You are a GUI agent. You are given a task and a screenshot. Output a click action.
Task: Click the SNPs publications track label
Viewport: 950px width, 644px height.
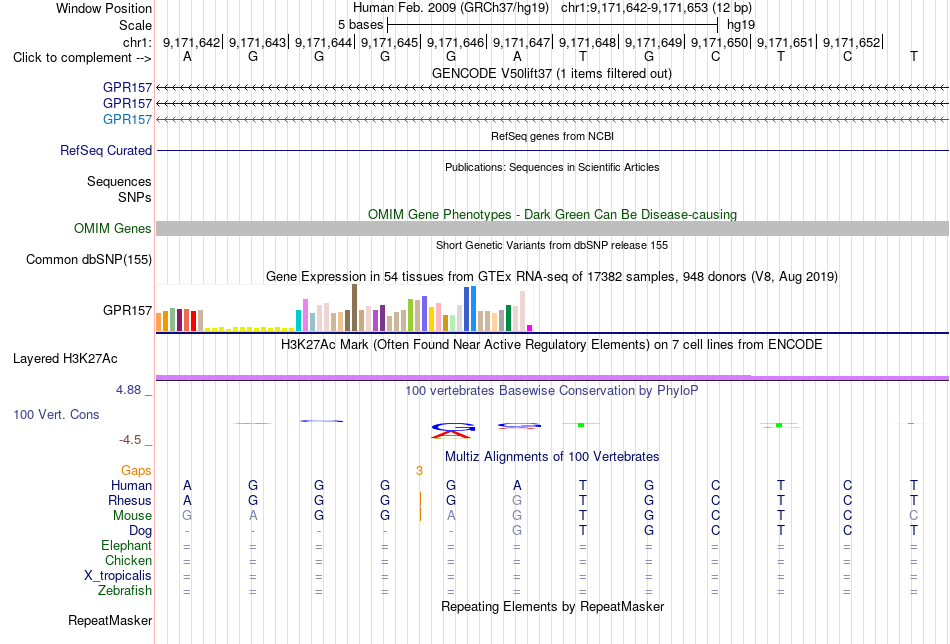pyautogui.click(x=135, y=198)
